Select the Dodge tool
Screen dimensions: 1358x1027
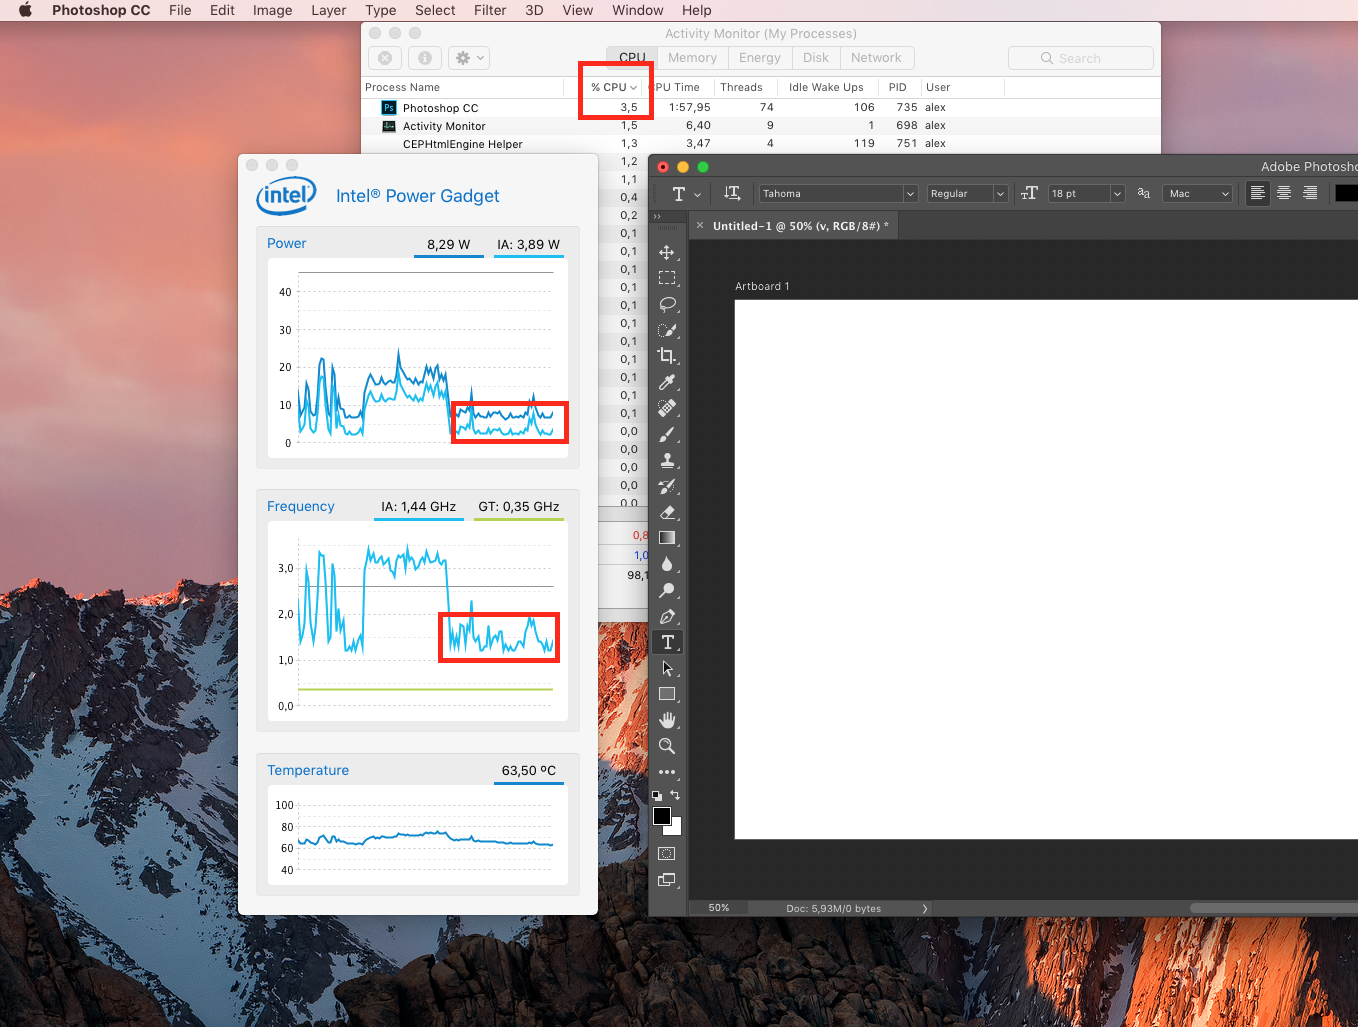[667, 590]
